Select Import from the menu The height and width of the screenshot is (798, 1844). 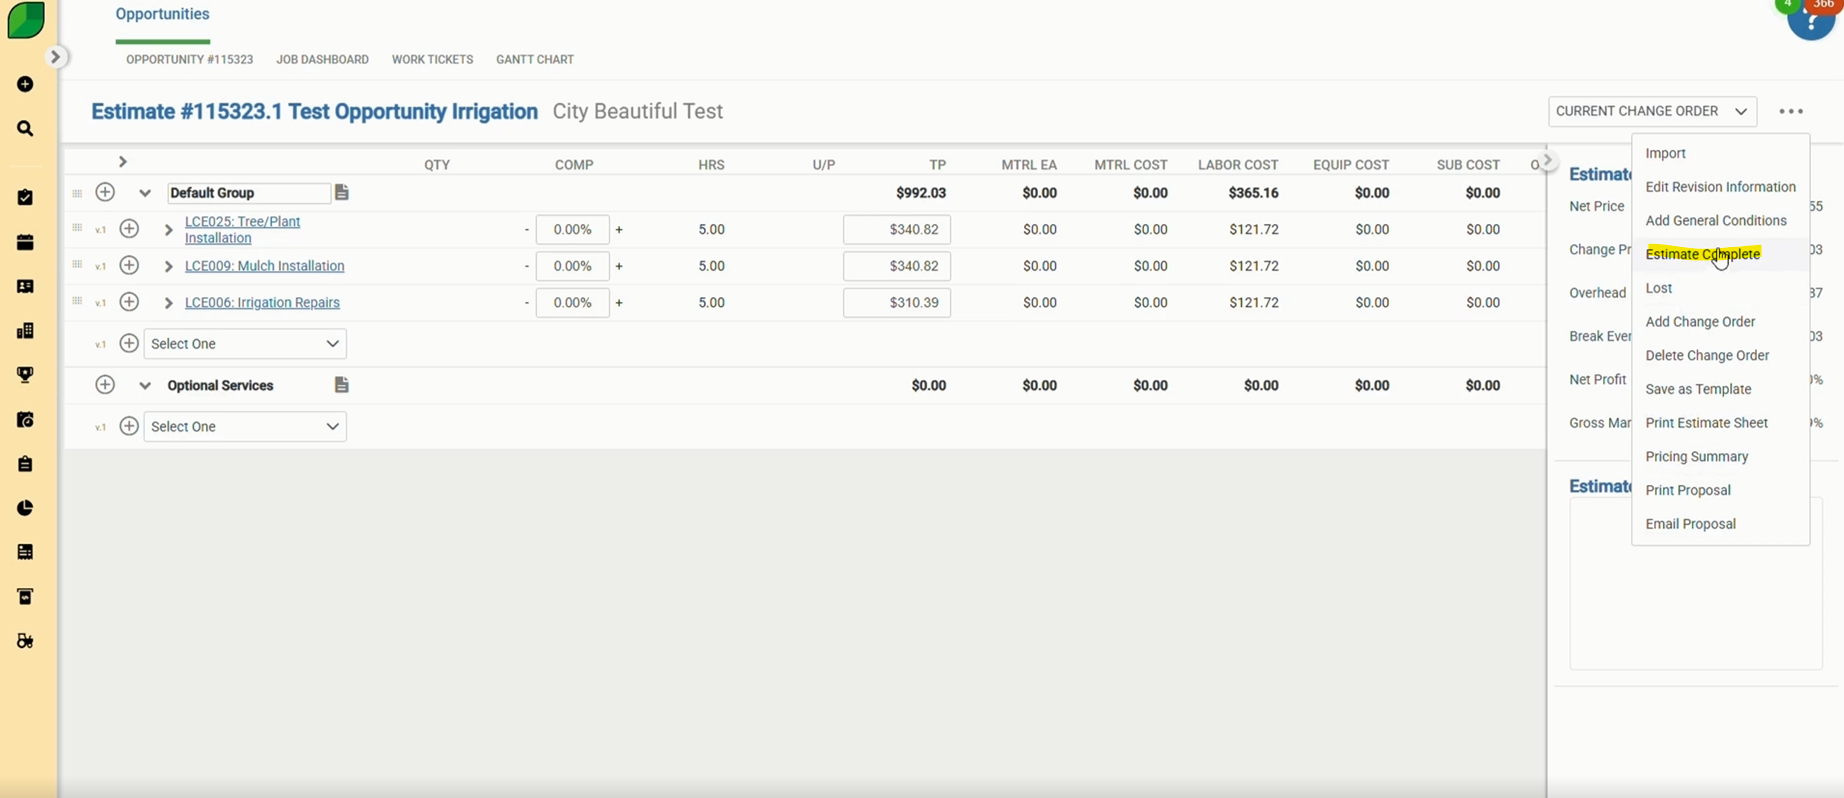(x=1666, y=153)
